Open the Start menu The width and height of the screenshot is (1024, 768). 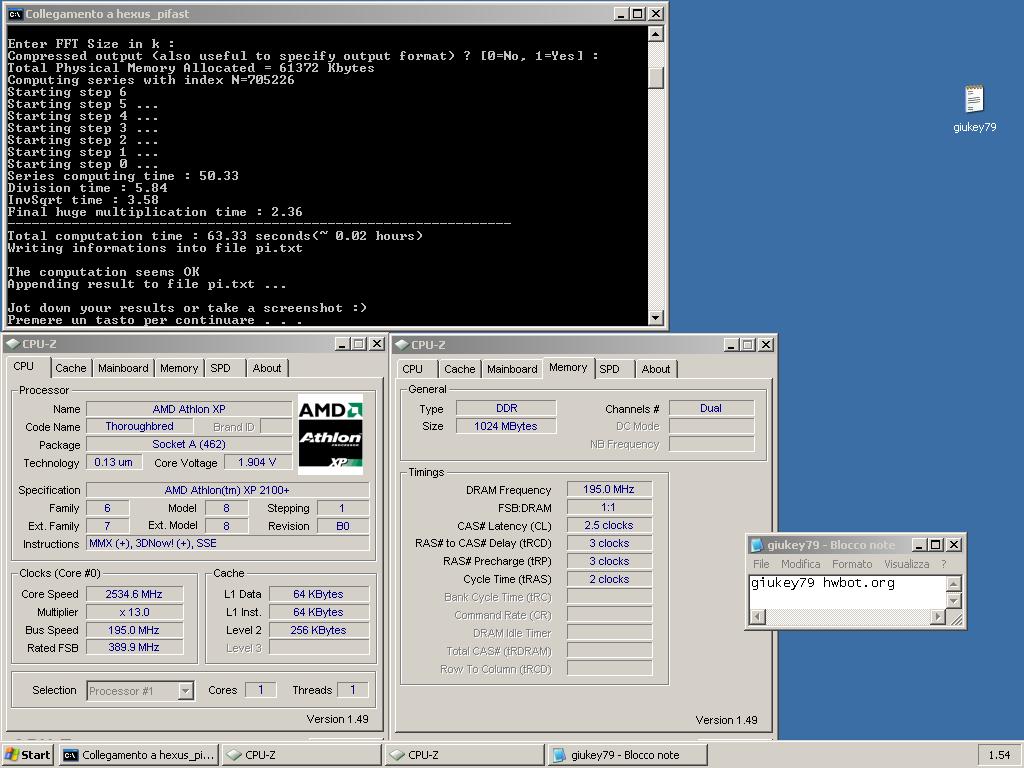(x=27, y=755)
